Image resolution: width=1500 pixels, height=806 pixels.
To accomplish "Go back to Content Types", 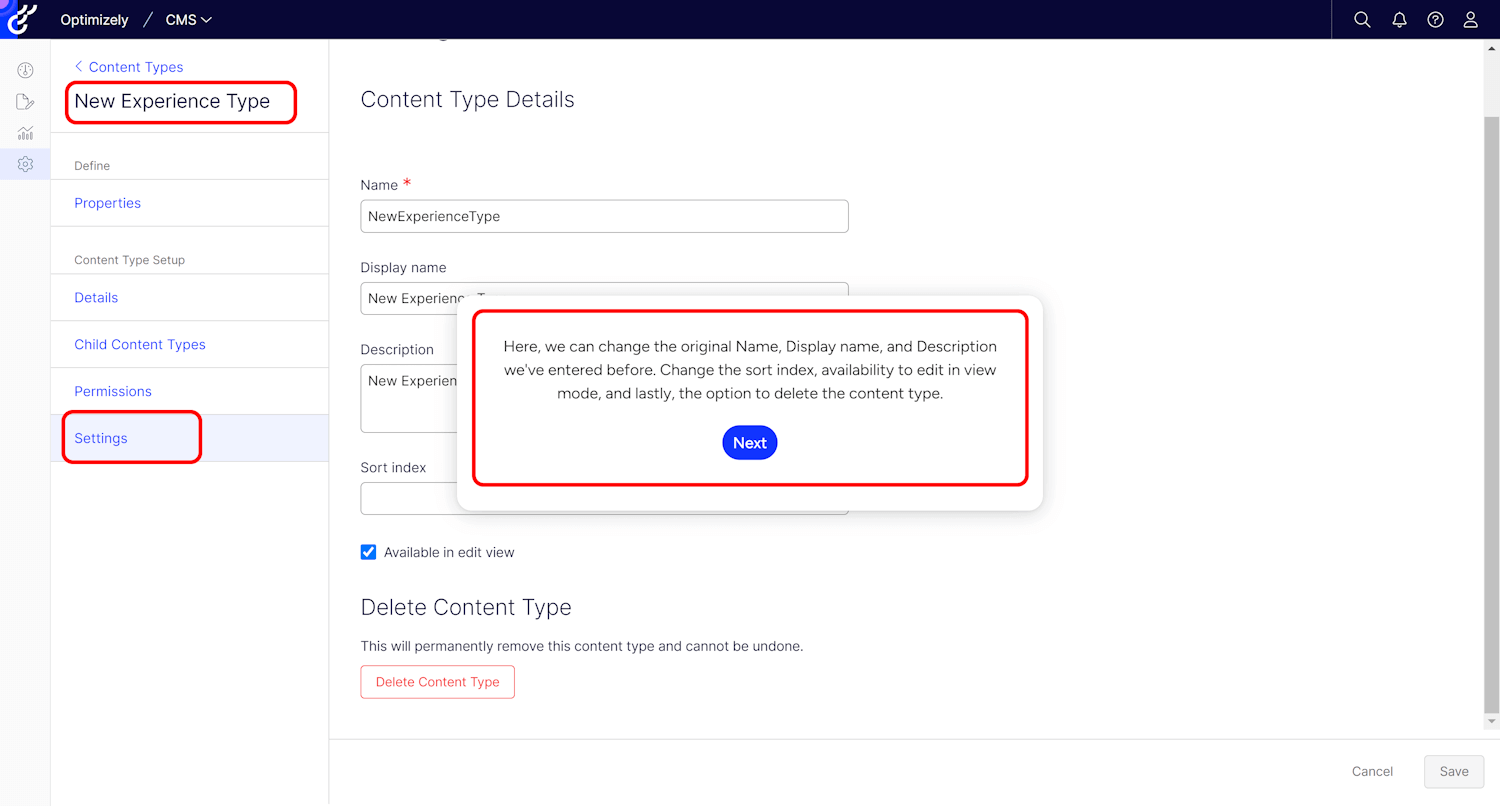I will (129, 67).
